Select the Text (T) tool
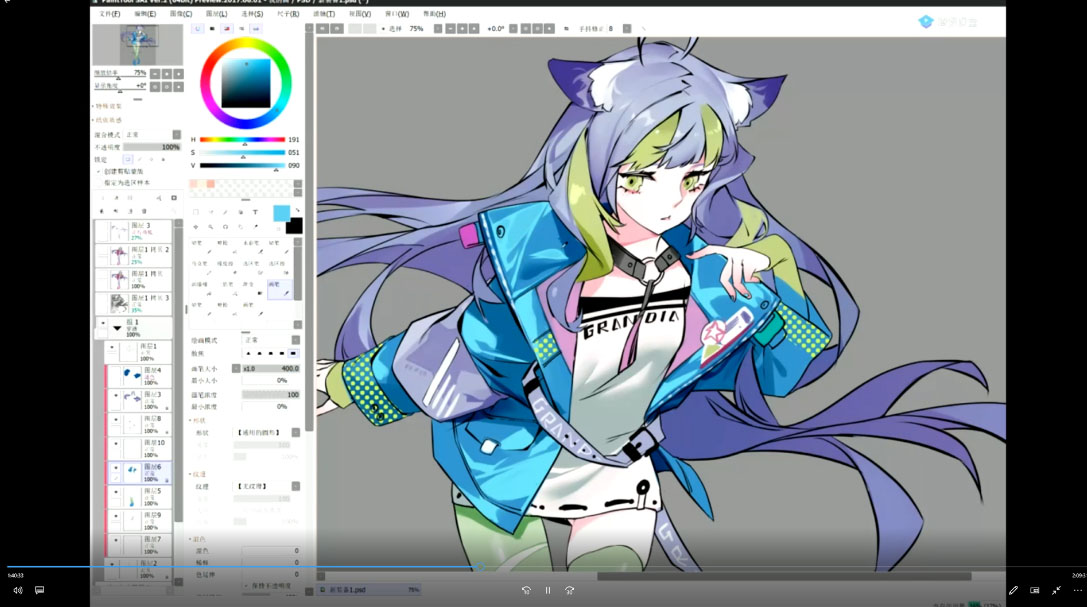This screenshot has width=1087, height=607. coord(255,212)
